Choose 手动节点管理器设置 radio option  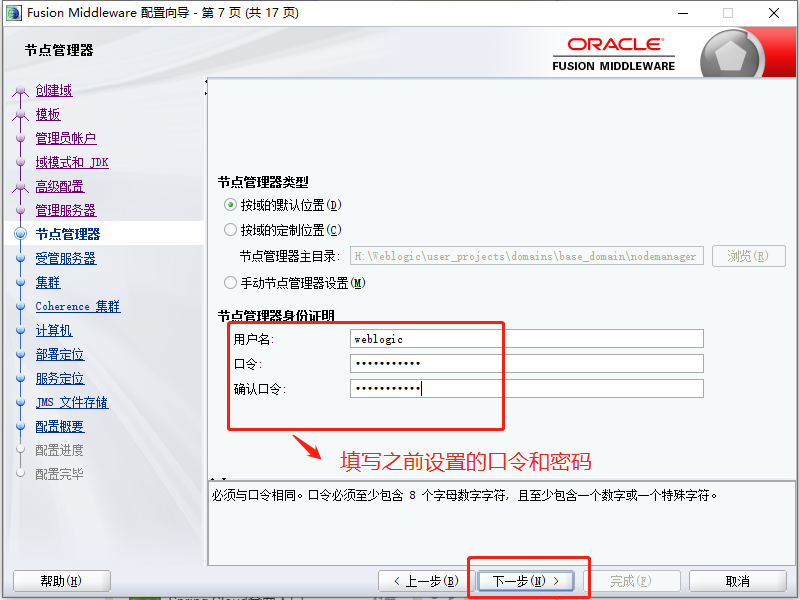pyautogui.click(x=231, y=283)
